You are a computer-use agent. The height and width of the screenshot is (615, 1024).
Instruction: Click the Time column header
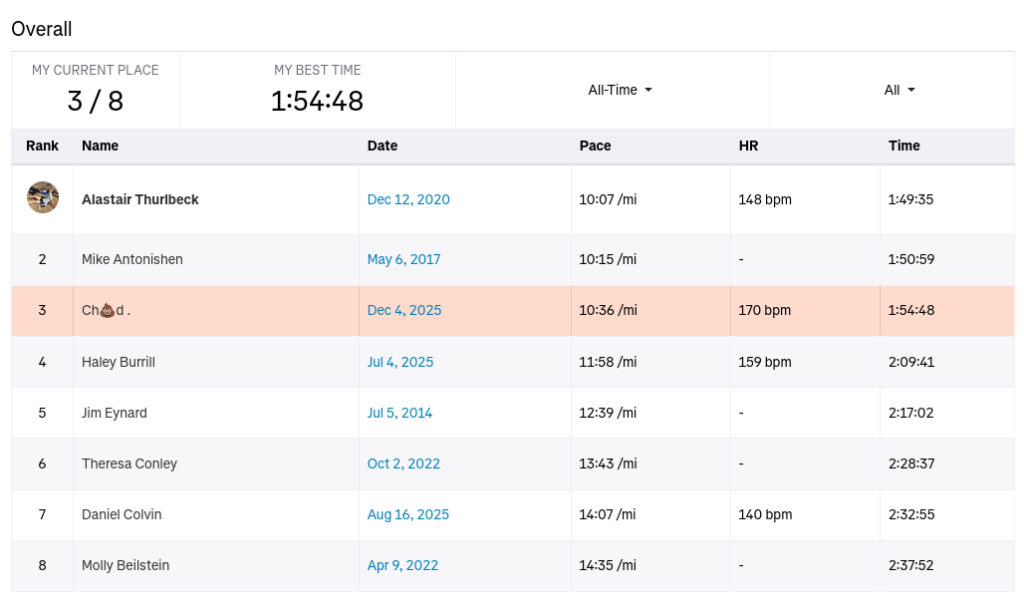click(903, 146)
